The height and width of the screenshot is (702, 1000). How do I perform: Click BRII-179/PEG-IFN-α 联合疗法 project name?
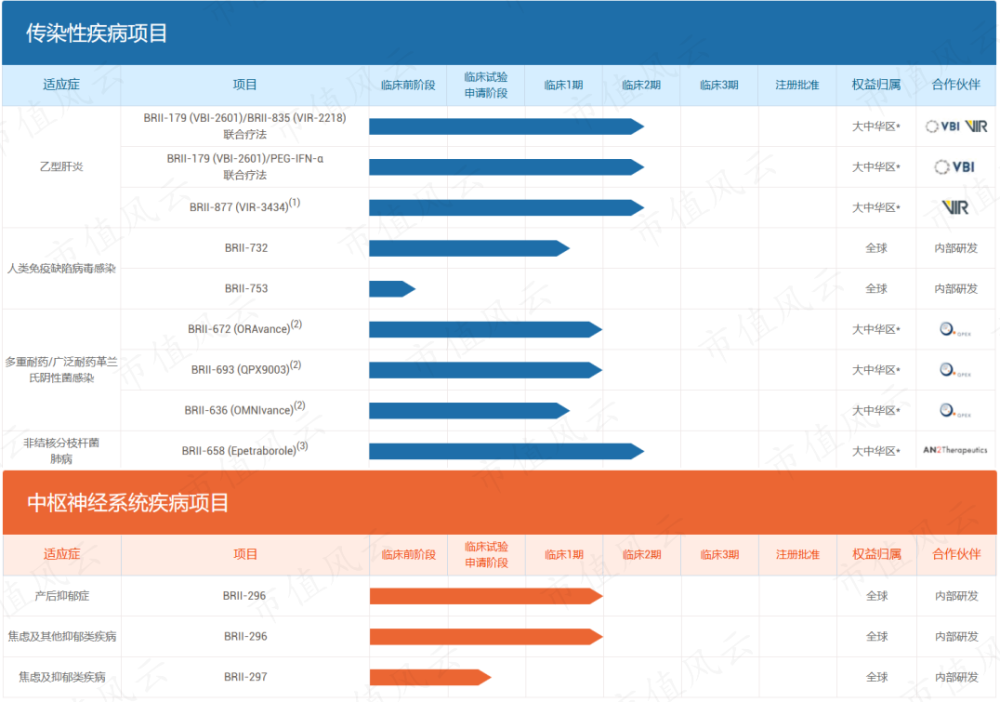point(245,166)
